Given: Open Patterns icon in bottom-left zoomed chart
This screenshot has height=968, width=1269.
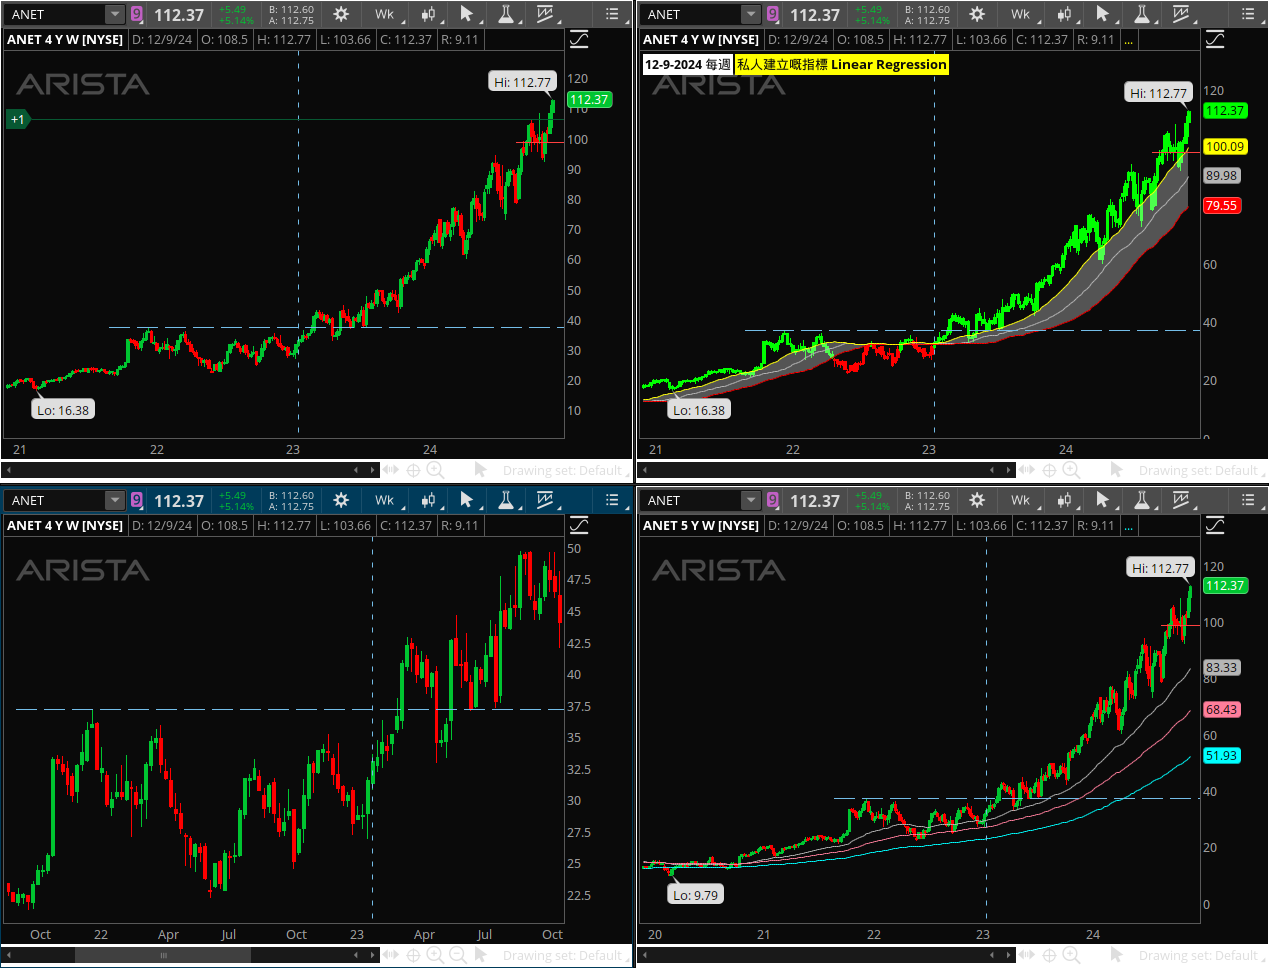Looking at the screenshot, I should click(545, 500).
